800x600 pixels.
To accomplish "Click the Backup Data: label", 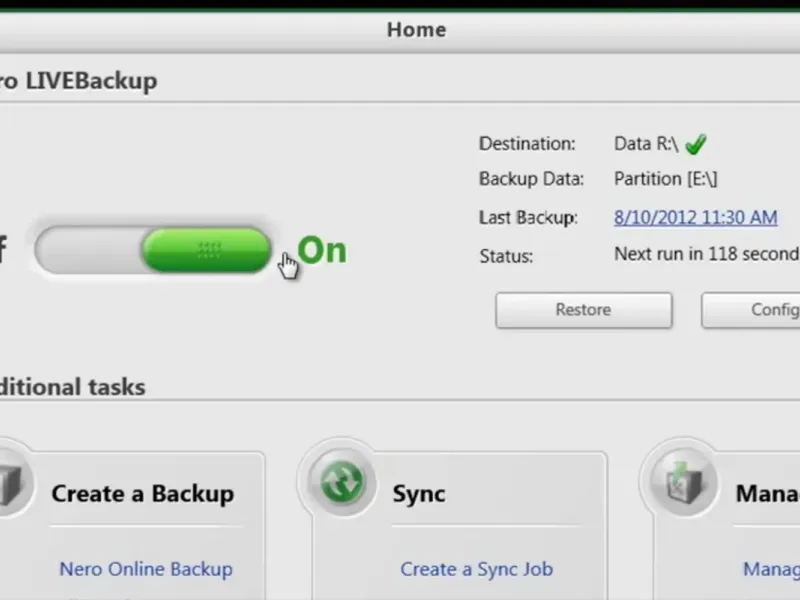I will [531, 179].
